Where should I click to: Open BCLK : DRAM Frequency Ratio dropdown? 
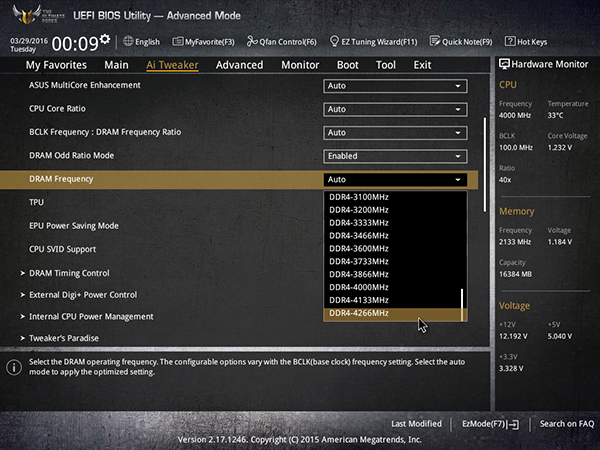pos(395,133)
